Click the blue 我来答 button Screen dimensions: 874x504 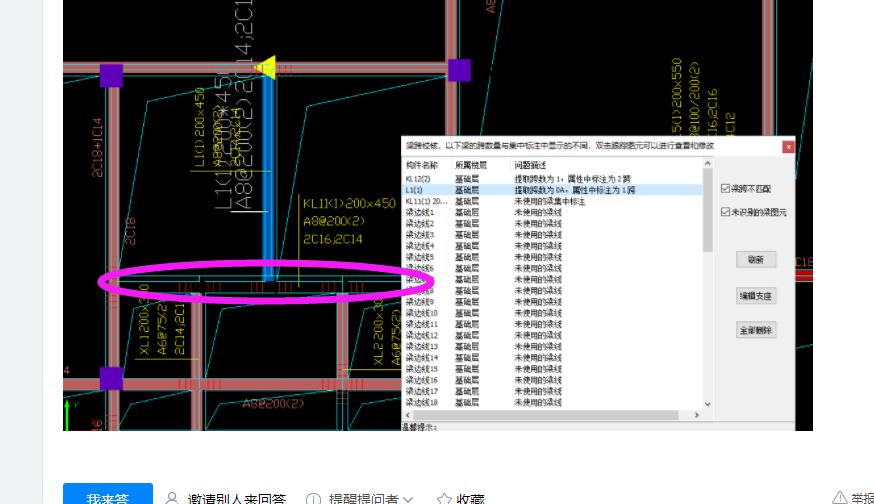(108, 495)
